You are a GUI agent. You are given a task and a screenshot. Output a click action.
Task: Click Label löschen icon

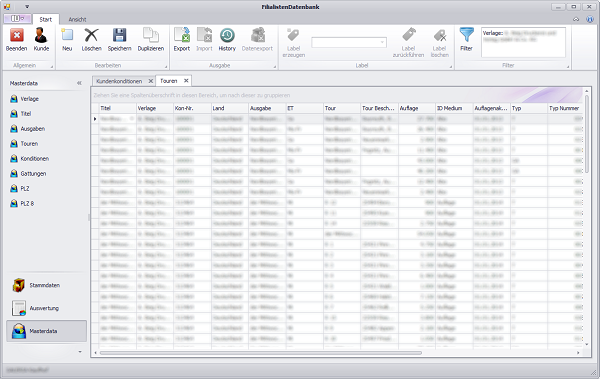pyautogui.click(x=439, y=35)
